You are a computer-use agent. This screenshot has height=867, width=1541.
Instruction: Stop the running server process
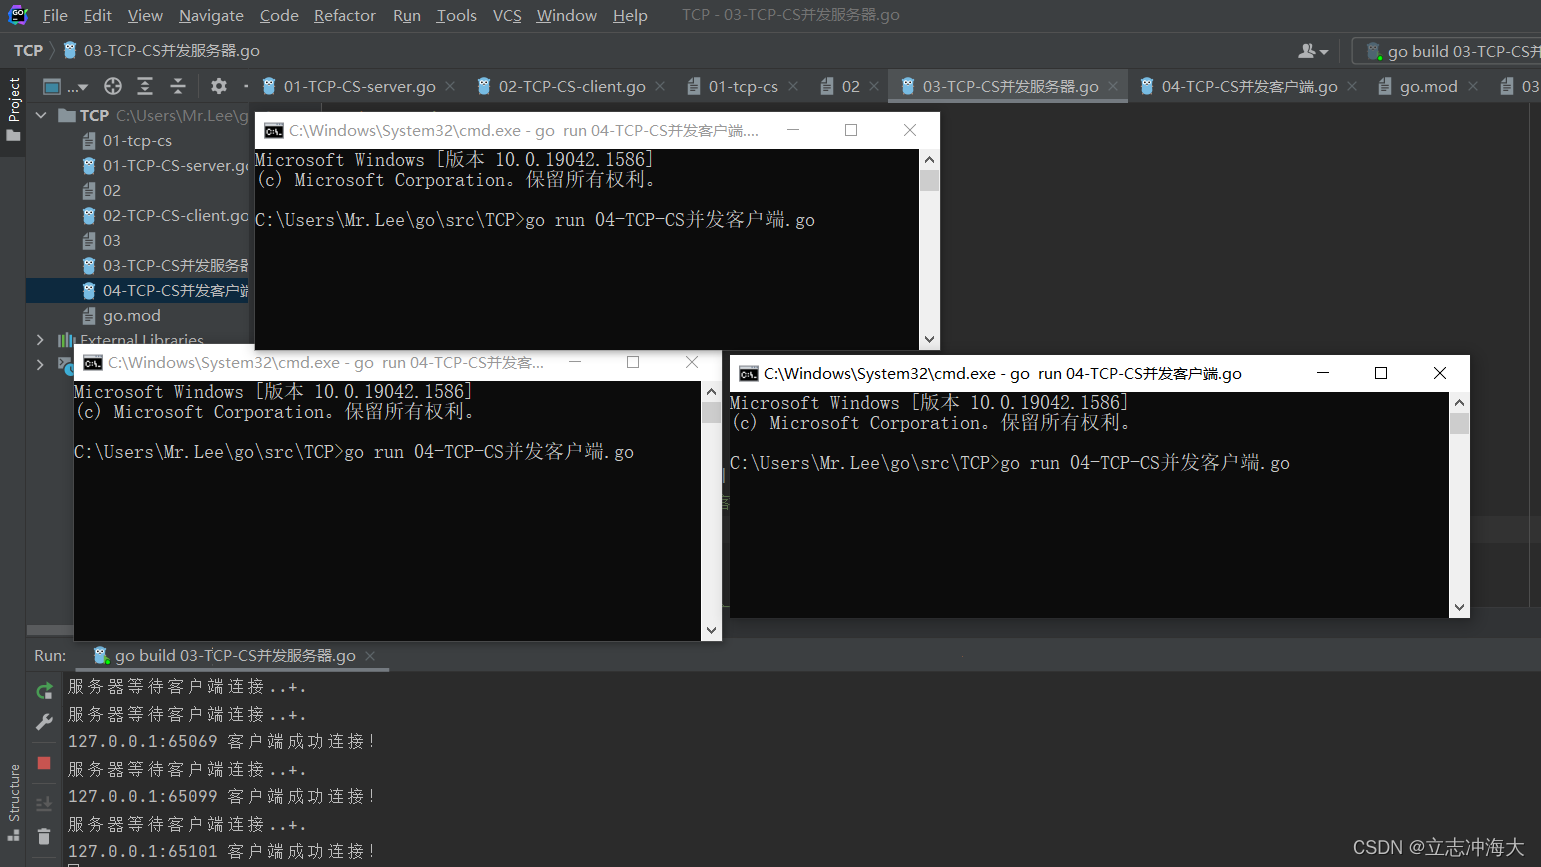click(x=44, y=763)
